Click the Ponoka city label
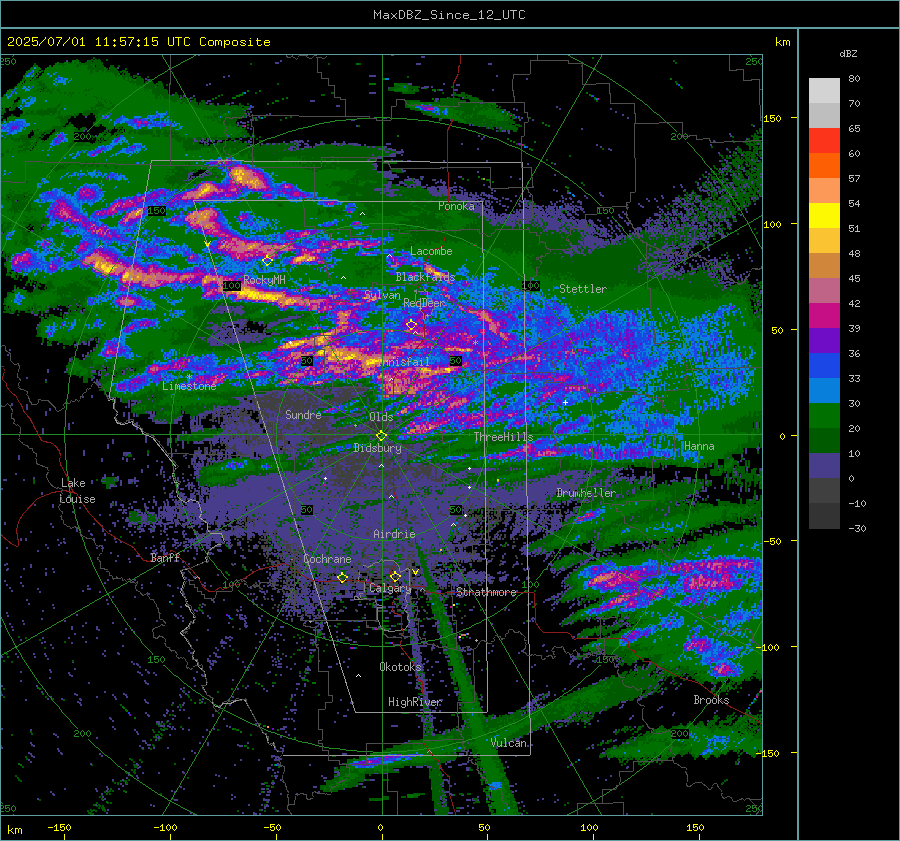900x841 pixels. click(x=456, y=206)
